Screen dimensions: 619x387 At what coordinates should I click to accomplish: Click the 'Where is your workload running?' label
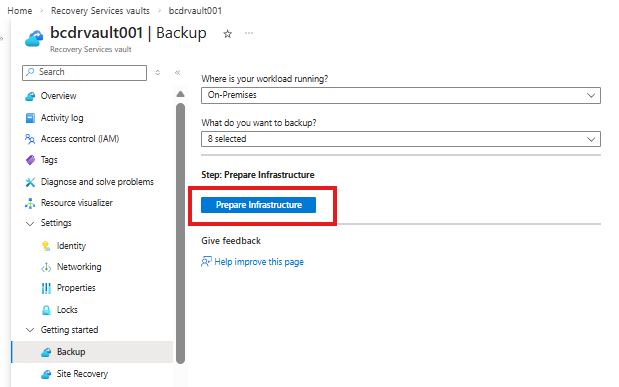(x=264, y=79)
